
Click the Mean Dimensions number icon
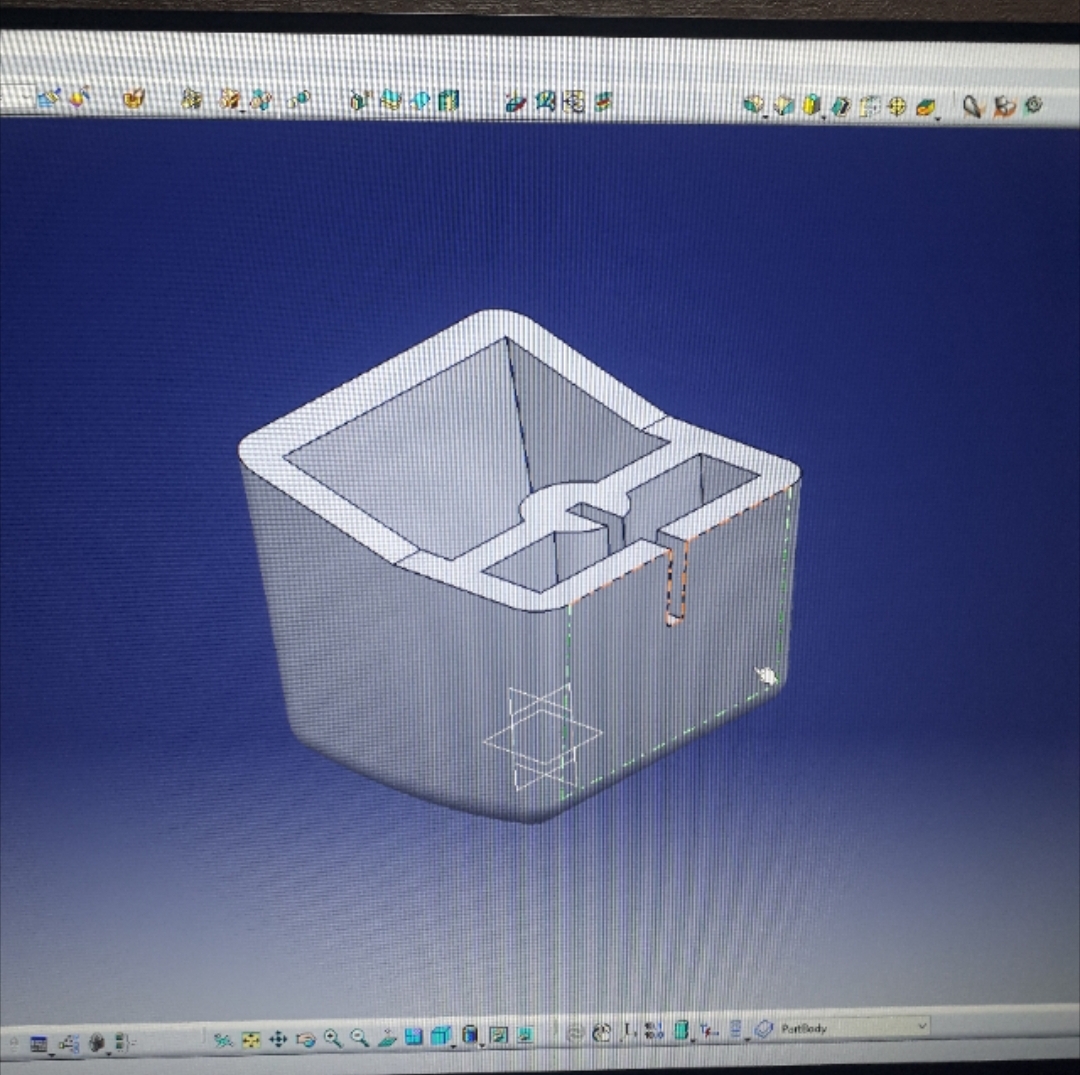click(x=654, y=1031)
